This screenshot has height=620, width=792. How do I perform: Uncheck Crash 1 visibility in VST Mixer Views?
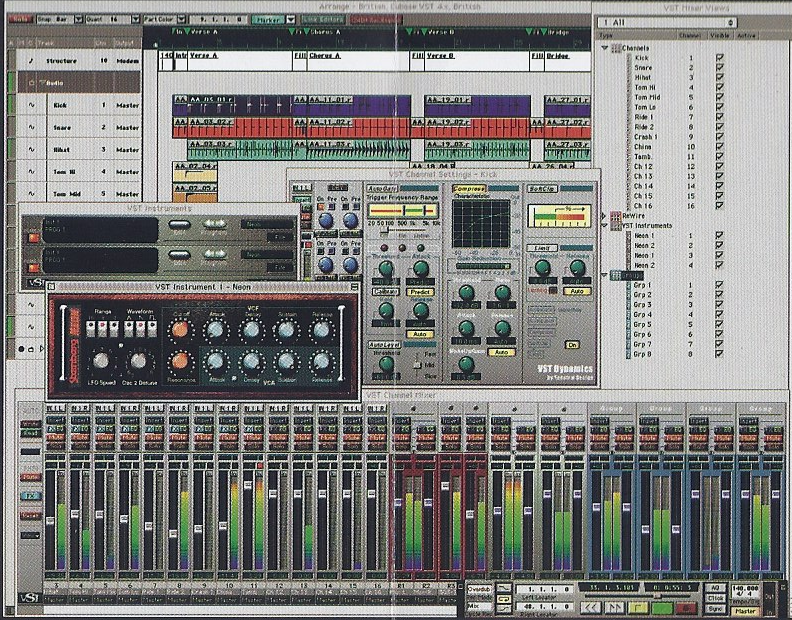(719, 136)
